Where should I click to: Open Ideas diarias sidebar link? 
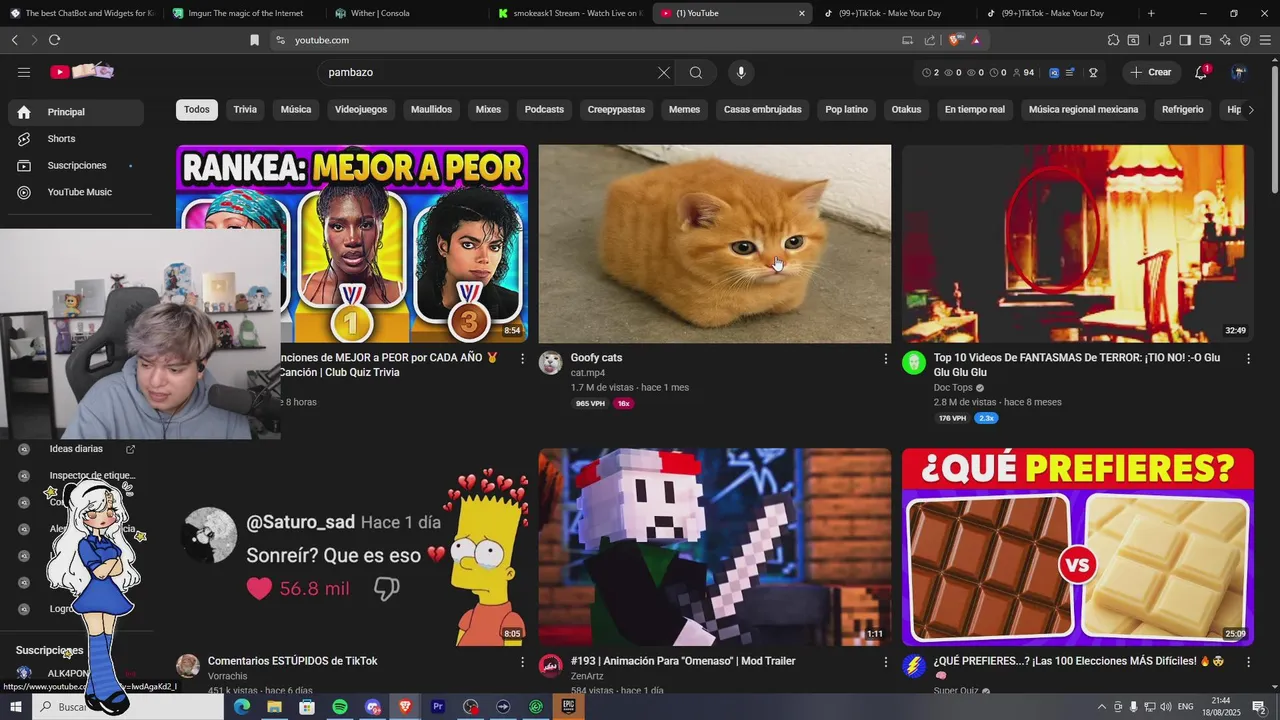(76, 449)
